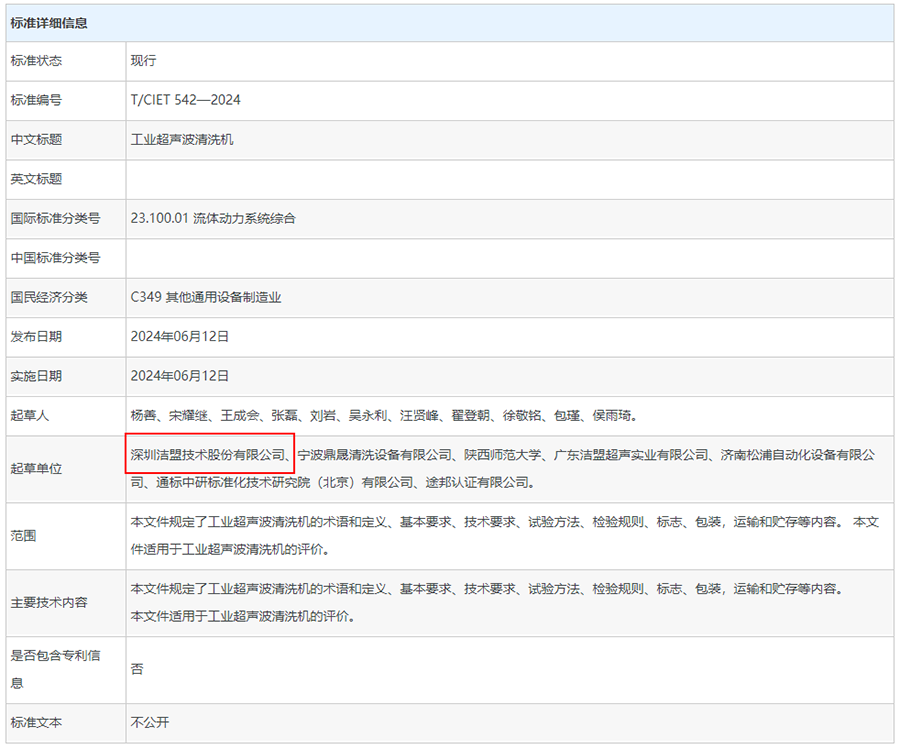Click the standard number T/CIET 542—2024
This screenshot has height=749, width=900.
[185, 100]
